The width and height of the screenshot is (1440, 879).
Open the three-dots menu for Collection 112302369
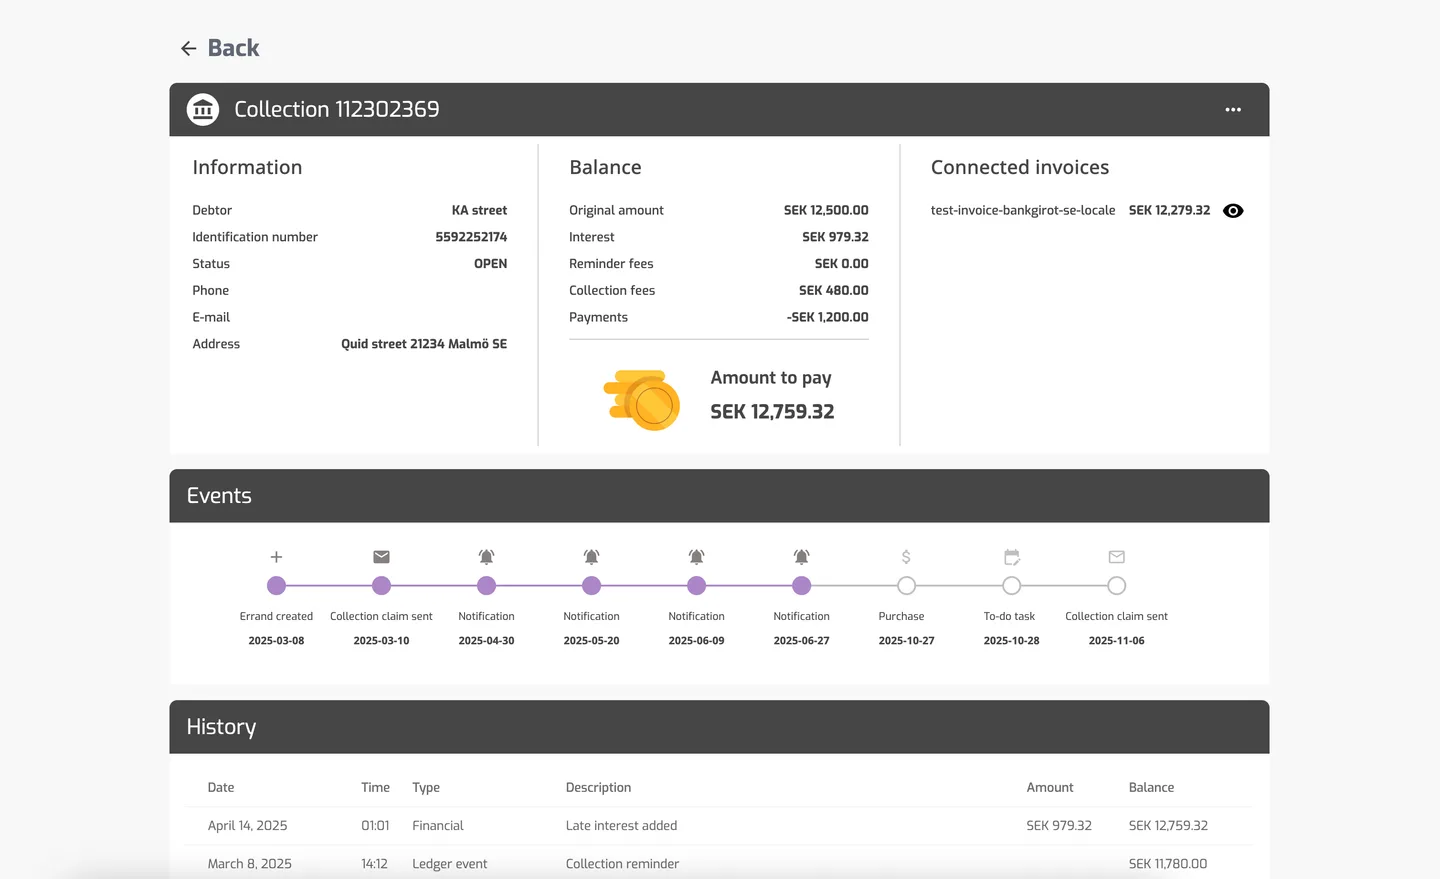click(1233, 110)
